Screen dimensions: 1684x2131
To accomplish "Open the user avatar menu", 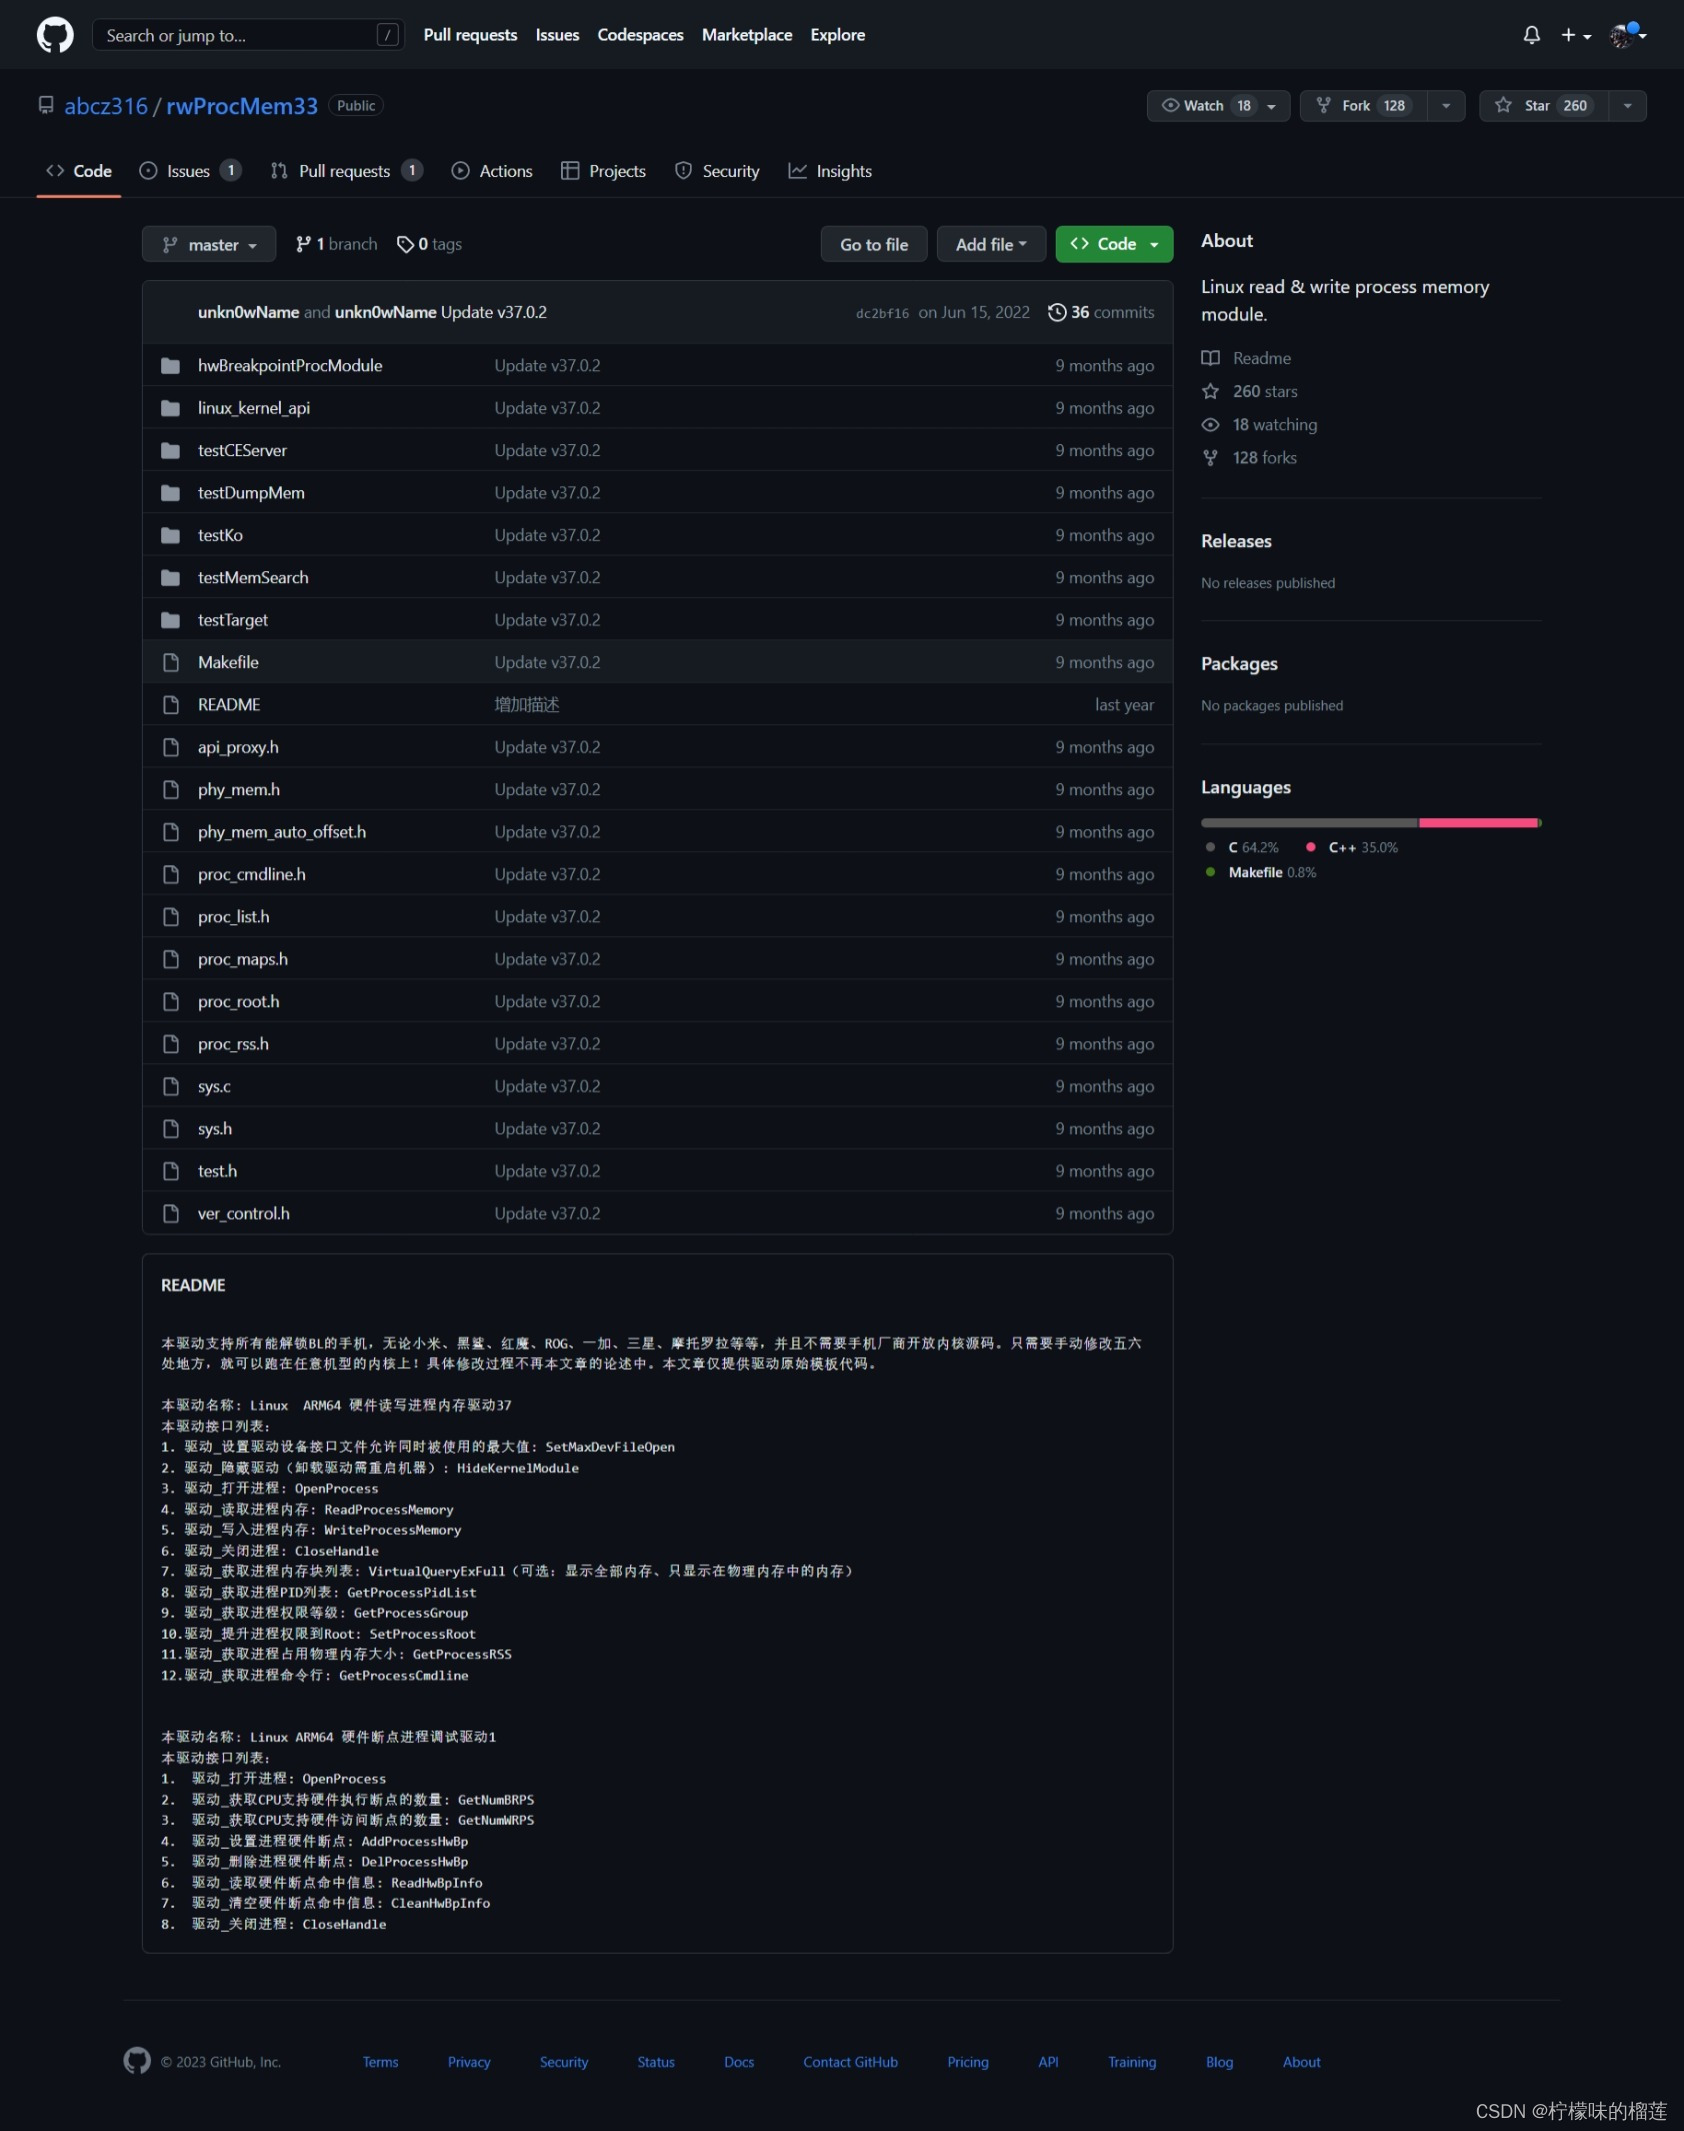I will (1628, 35).
